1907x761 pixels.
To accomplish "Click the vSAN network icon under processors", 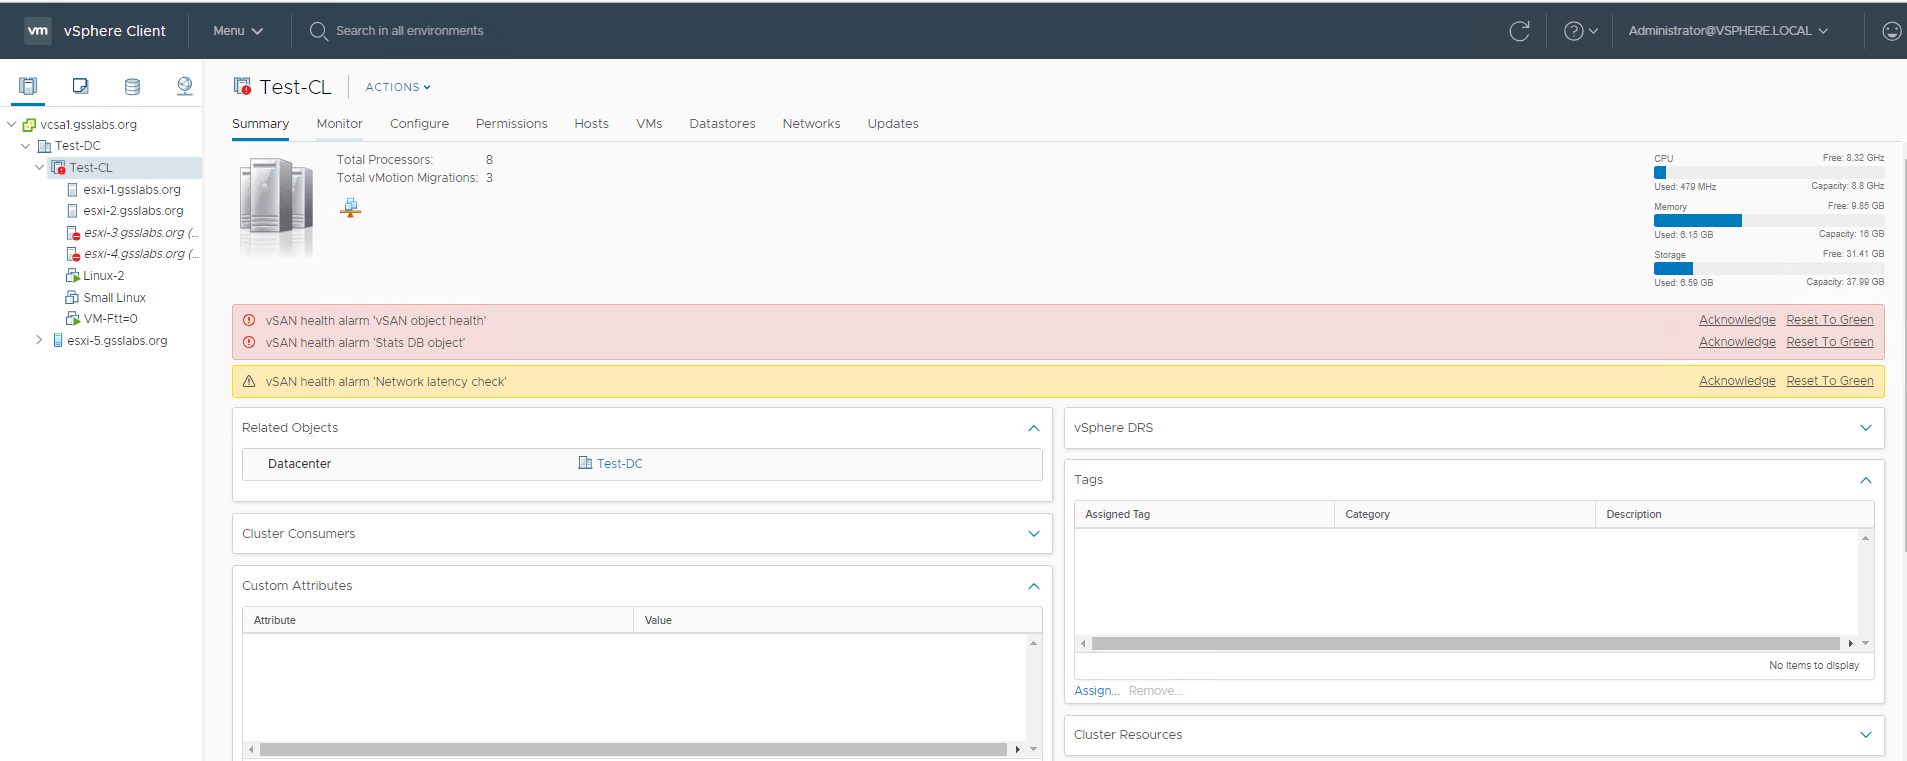I will coord(350,207).
